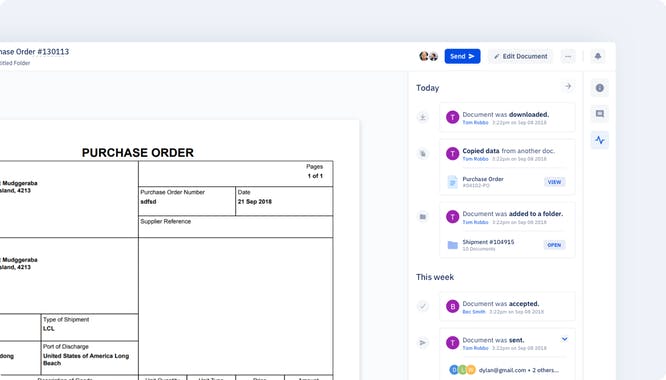666x380 pixels.
Task: Click the 'Type of Shipment' LCL cell
Action: [90, 327]
